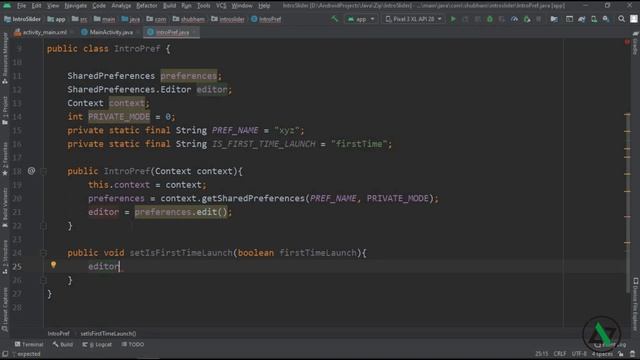Open the Build Variants side panel
This screenshot has height=360, width=640.
pos(5,208)
